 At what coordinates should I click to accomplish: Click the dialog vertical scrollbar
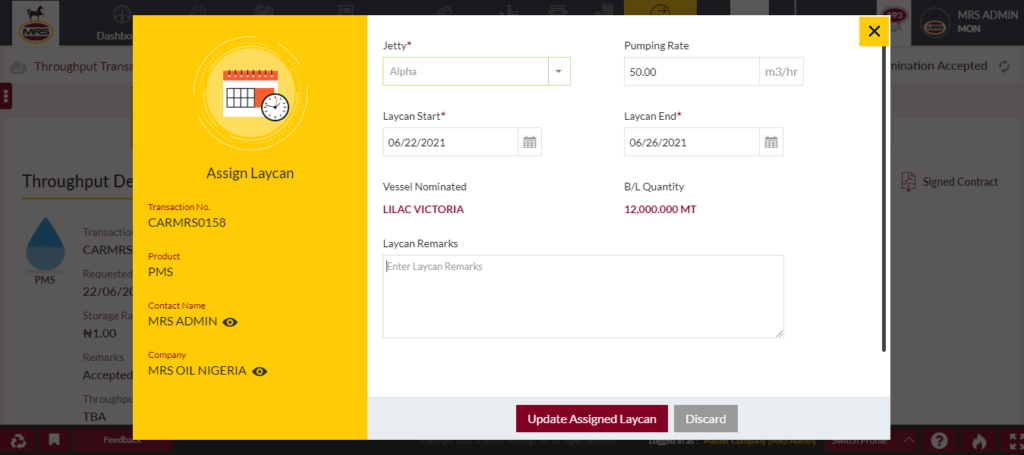[x=884, y=199]
